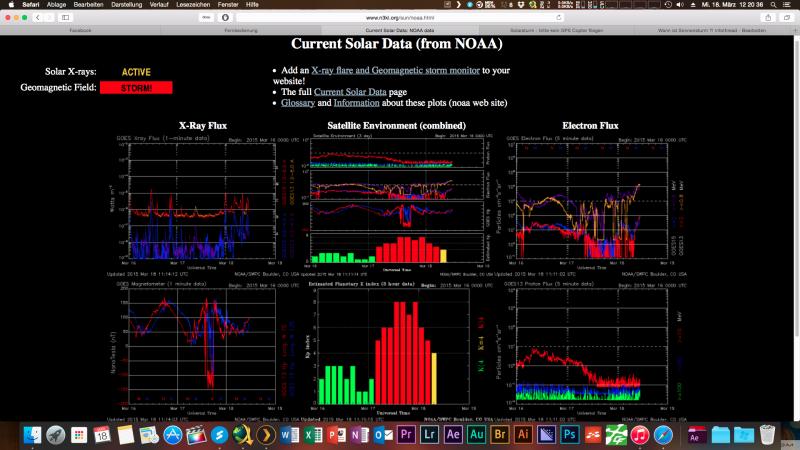Open the Darstellung menu in menu bar

[127, 5]
